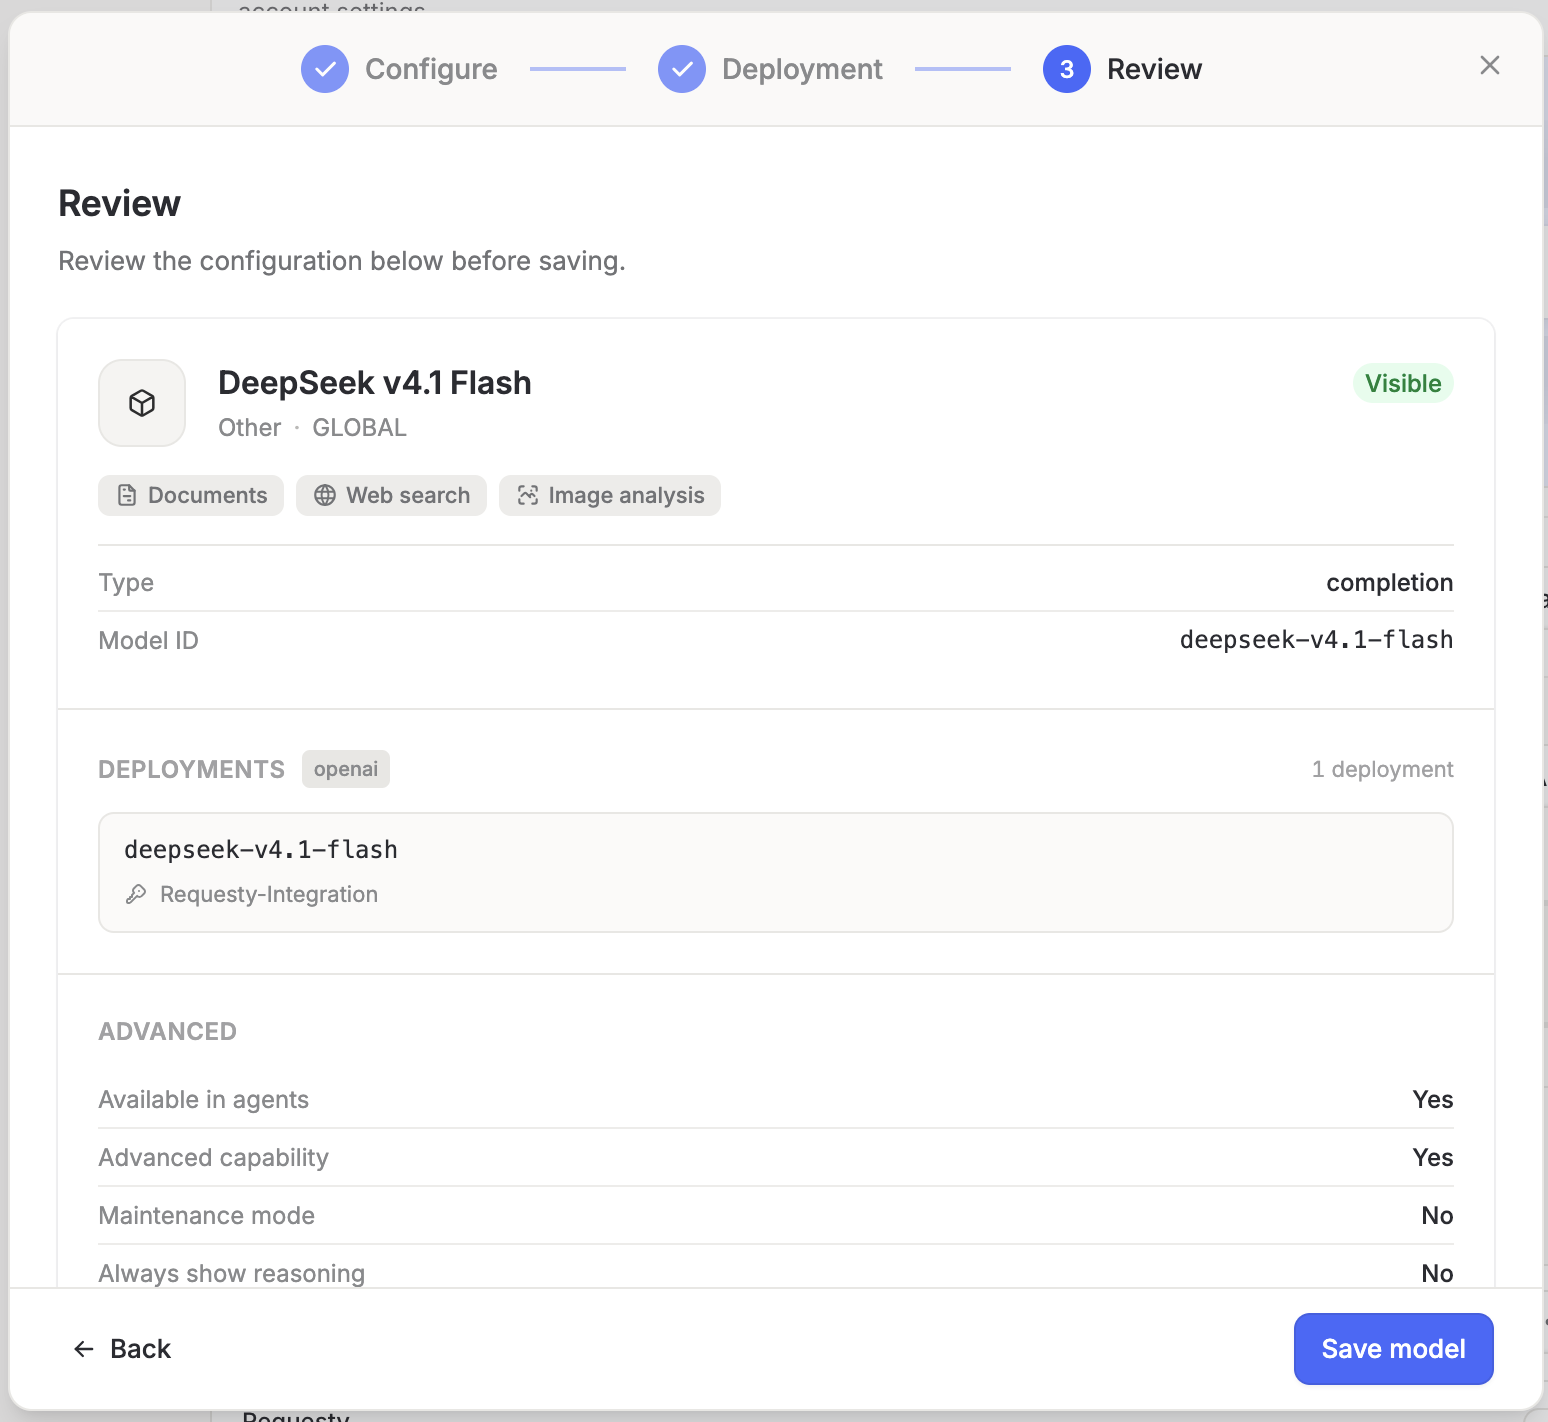Click the Requesty-Integration key label

point(269,894)
